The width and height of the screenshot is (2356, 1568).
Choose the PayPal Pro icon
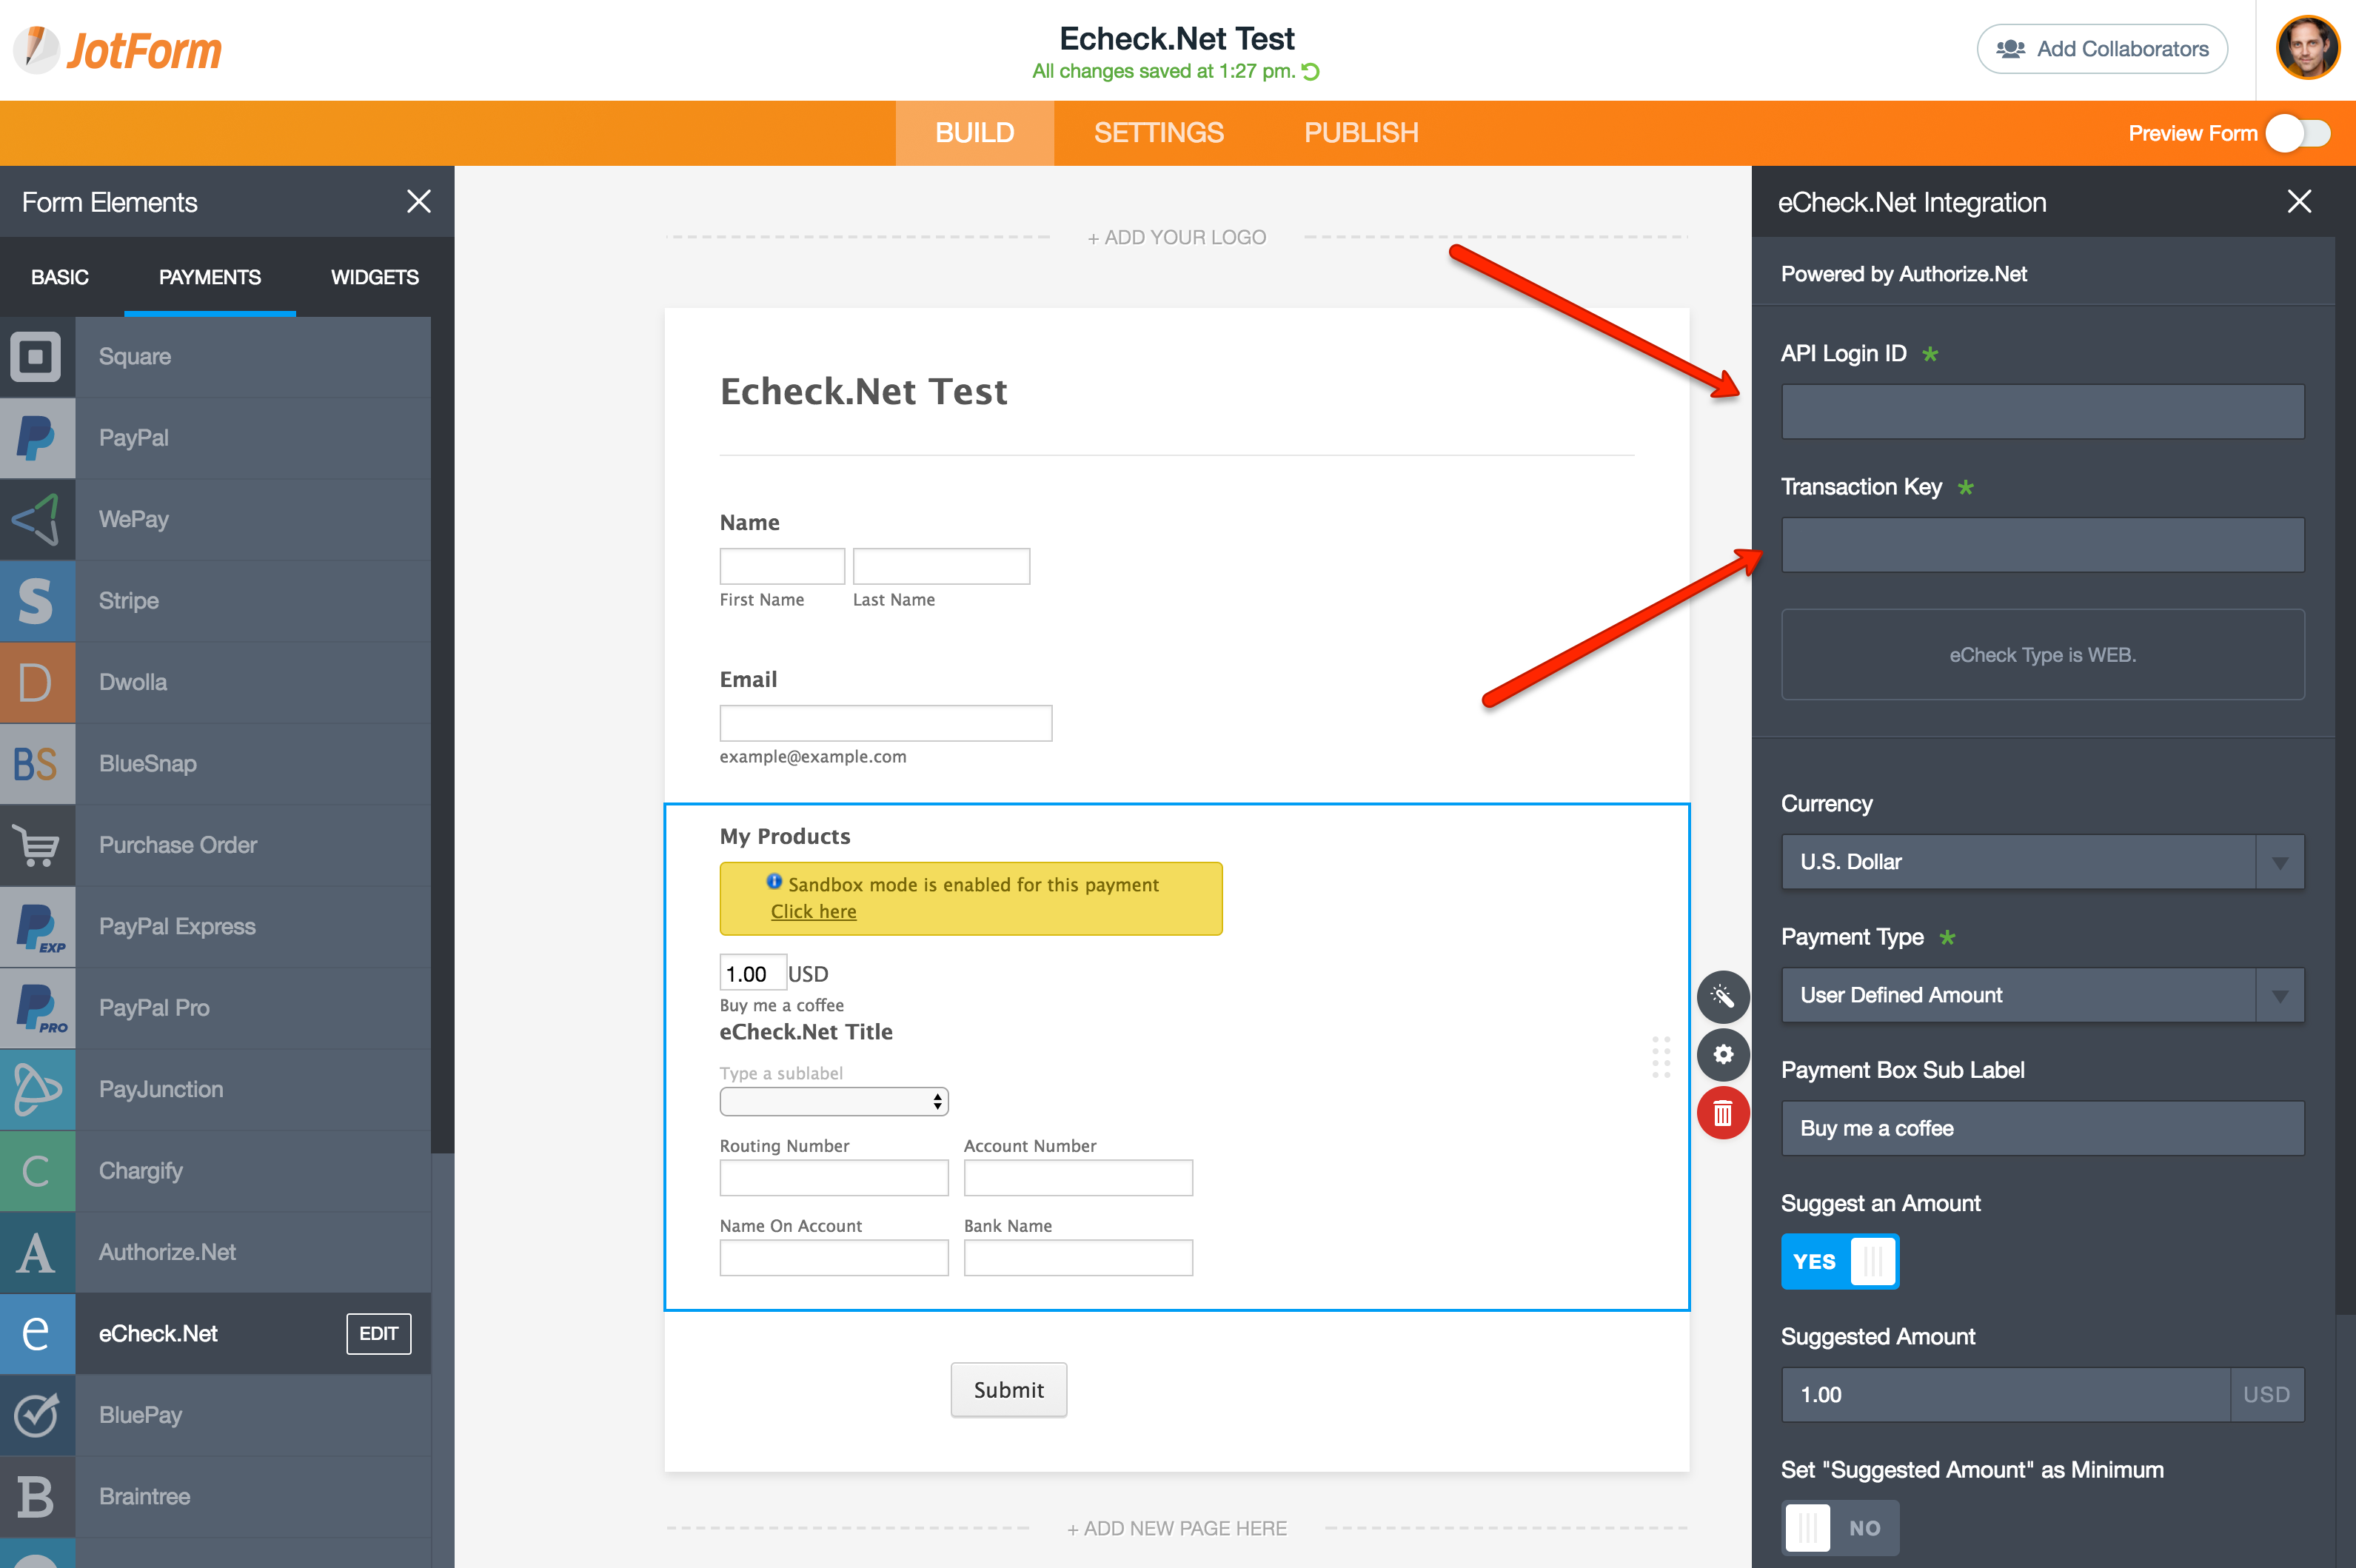37,1009
